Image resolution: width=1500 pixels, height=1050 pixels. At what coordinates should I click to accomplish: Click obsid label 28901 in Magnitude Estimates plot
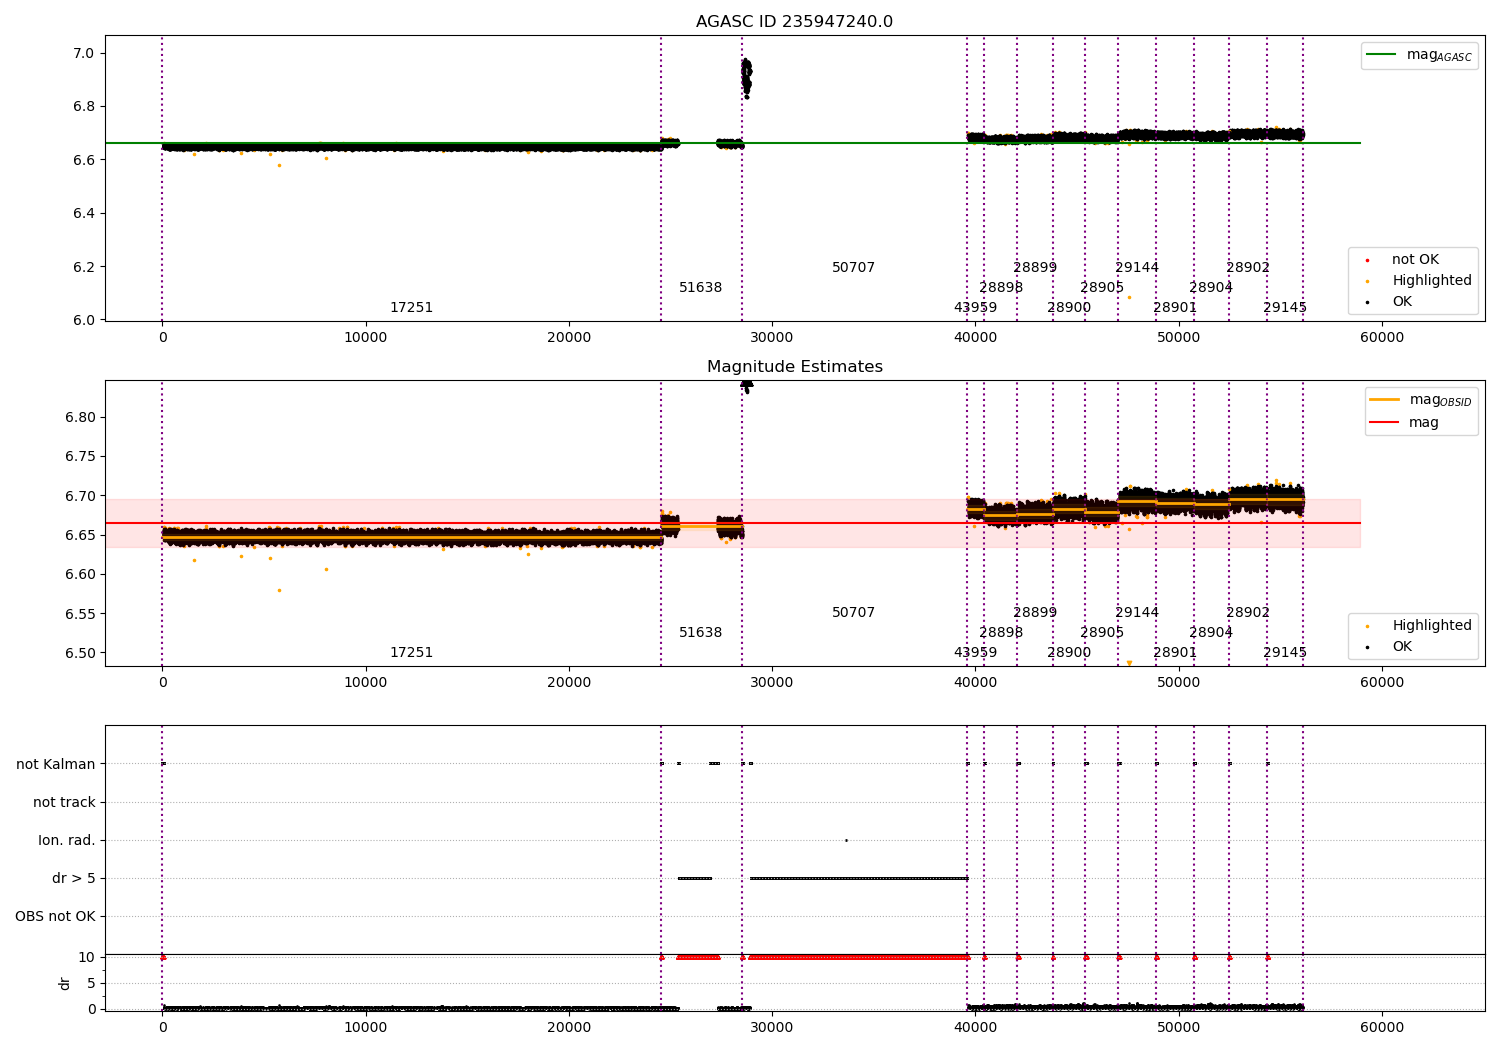pyautogui.click(x=1175, y=653)
